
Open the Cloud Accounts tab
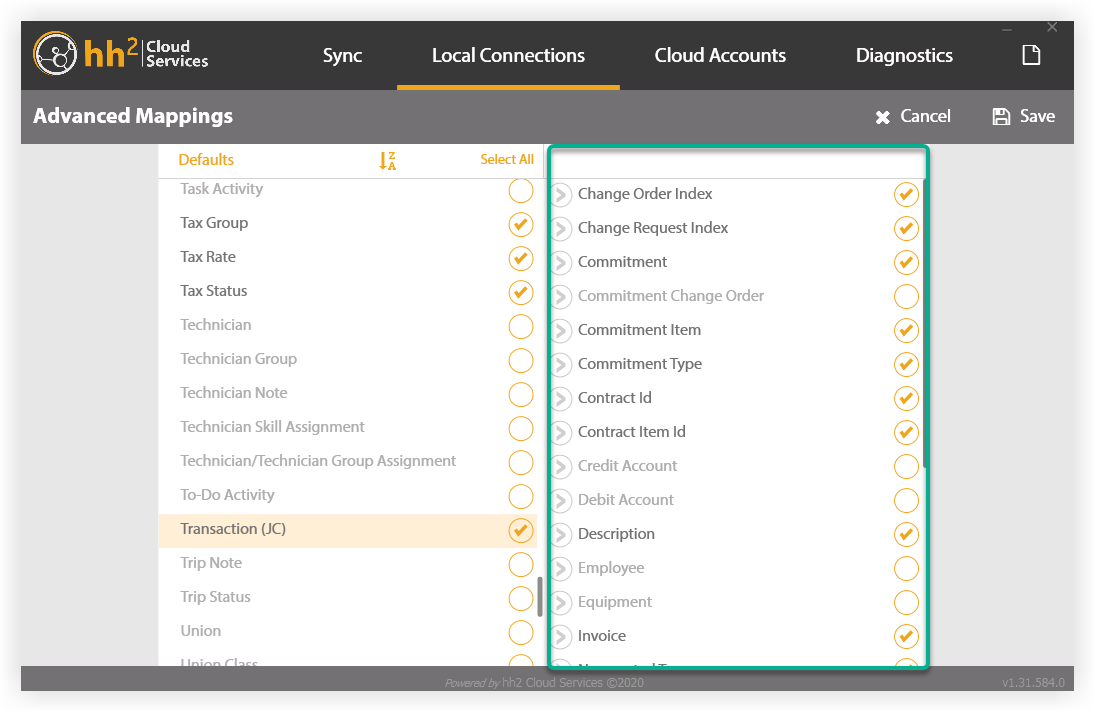[x=720, y=56]
